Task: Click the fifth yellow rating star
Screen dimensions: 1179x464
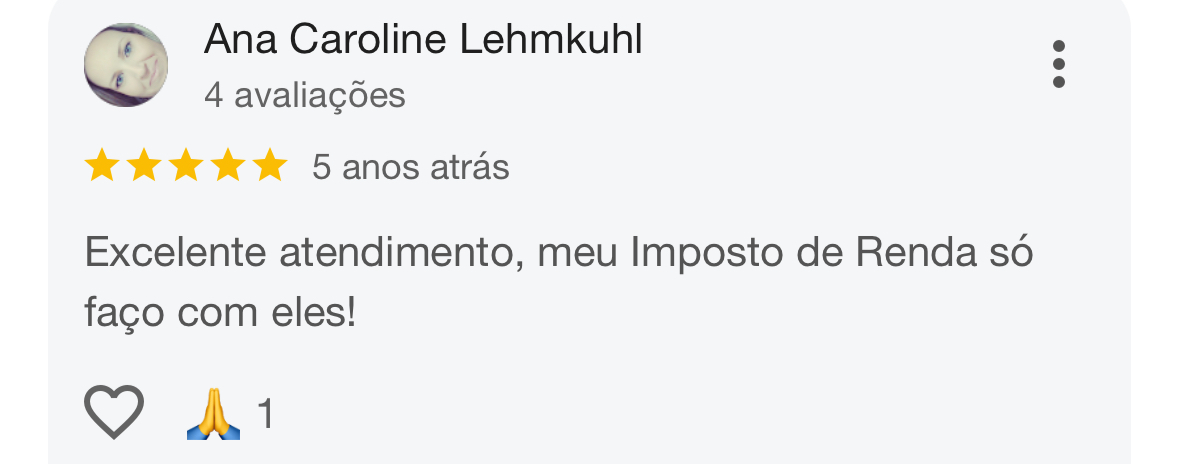Action: 270,166
